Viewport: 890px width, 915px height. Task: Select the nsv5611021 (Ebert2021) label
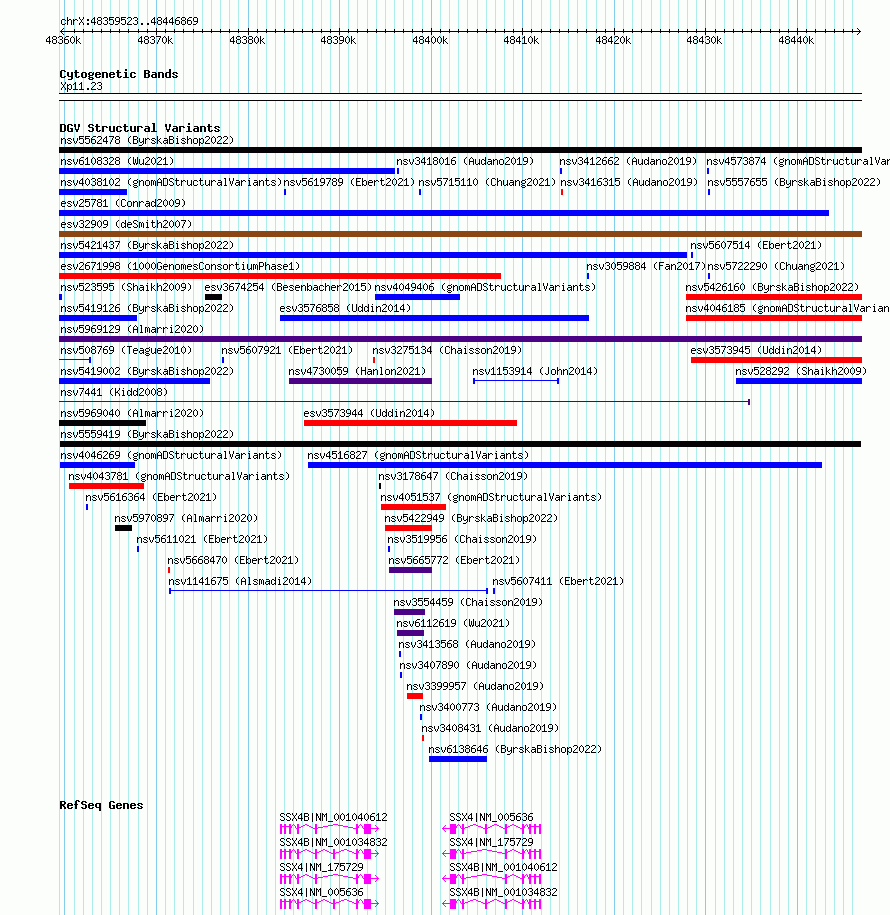pos(202,540)
